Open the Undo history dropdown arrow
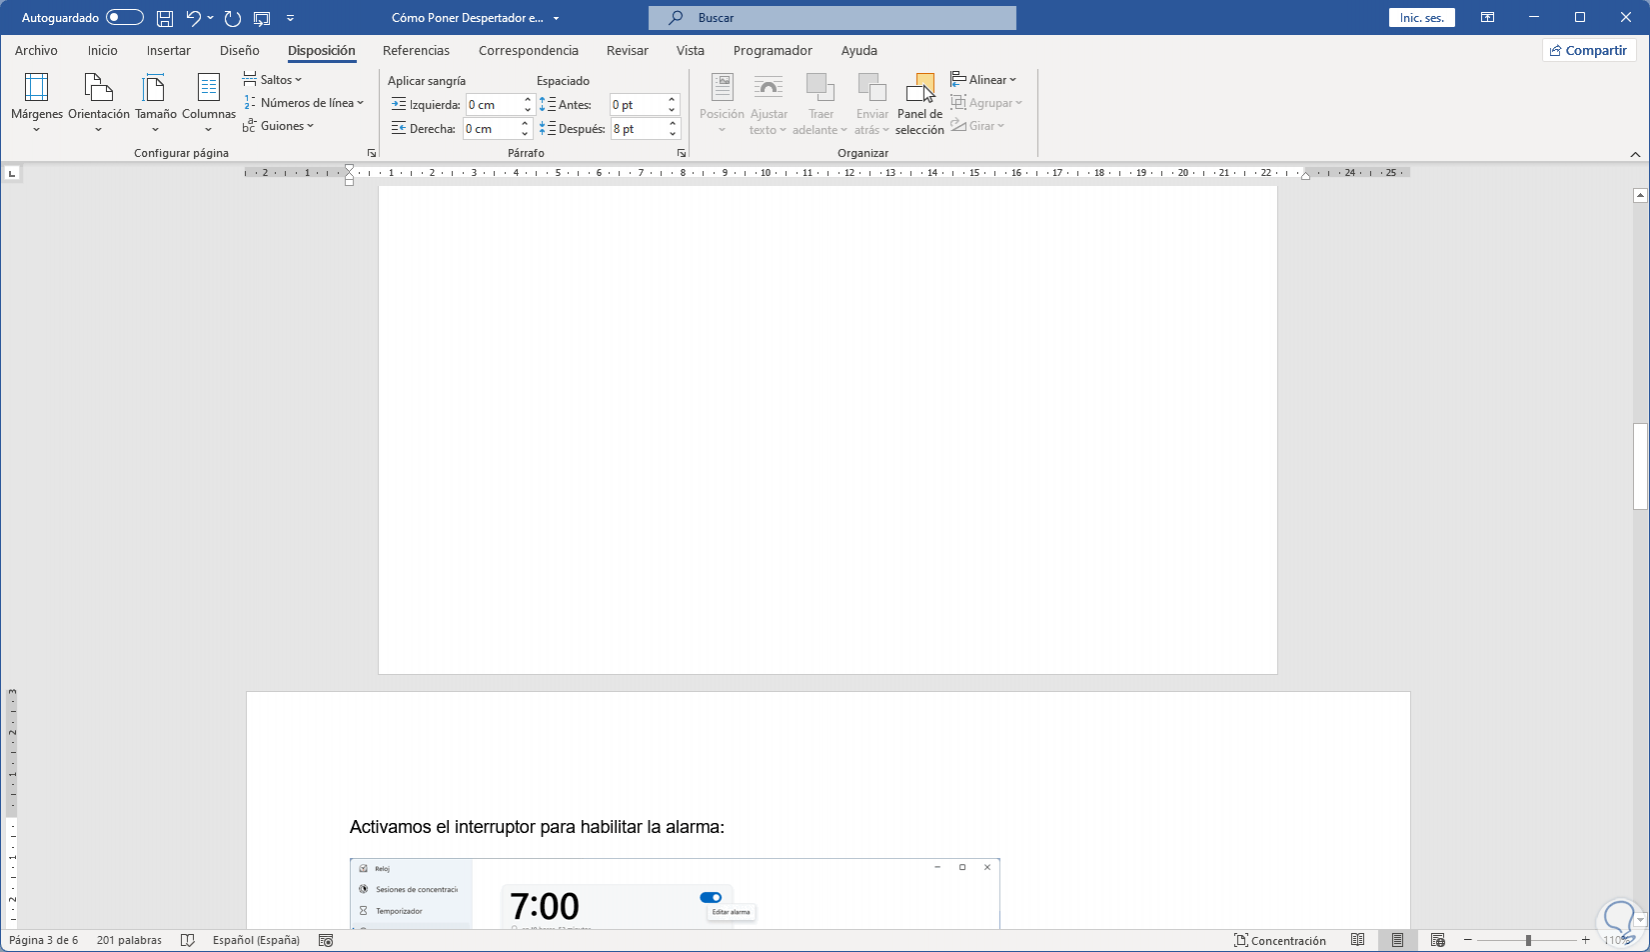Image resolution: width=1650 pixels, height=952 pixels. [210, 18]
